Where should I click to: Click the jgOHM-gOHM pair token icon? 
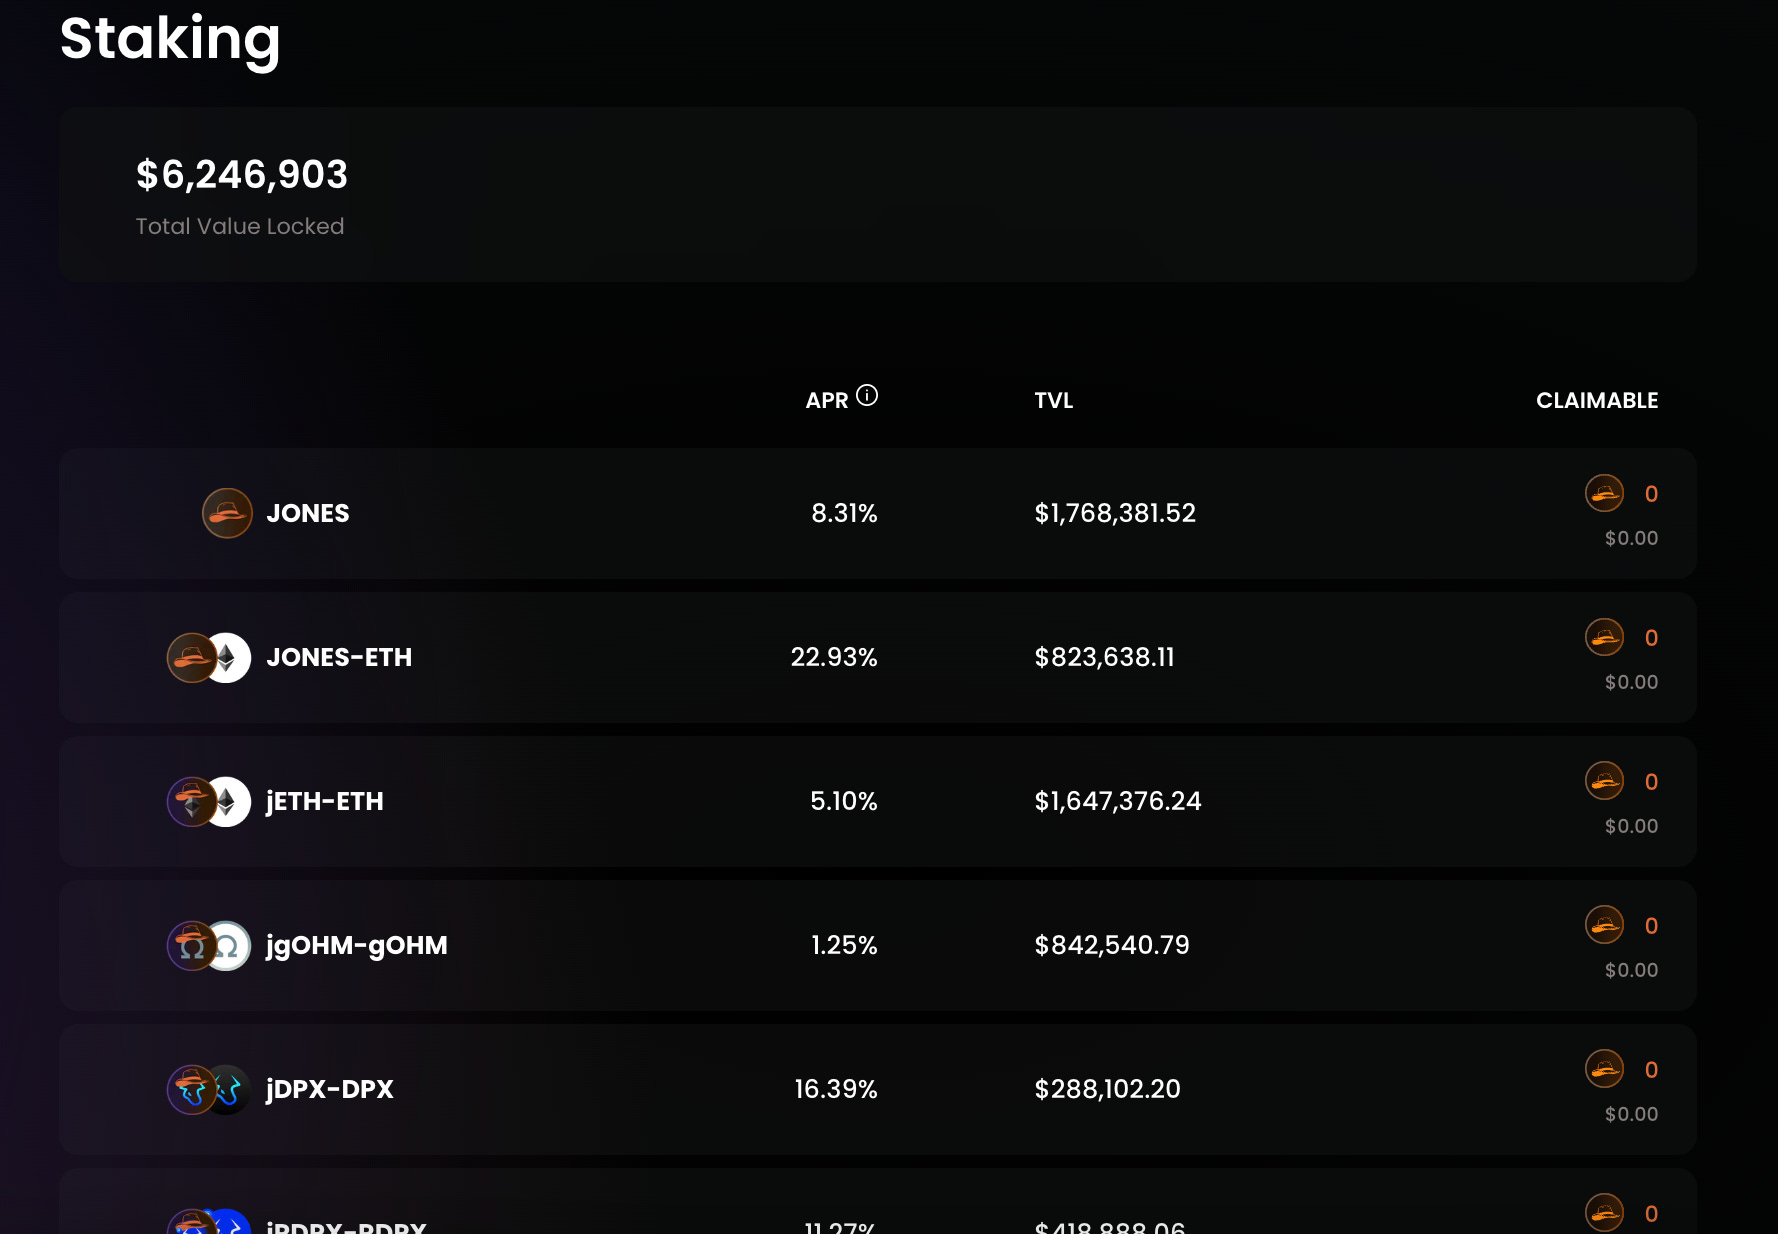click(x=209, y=945)
